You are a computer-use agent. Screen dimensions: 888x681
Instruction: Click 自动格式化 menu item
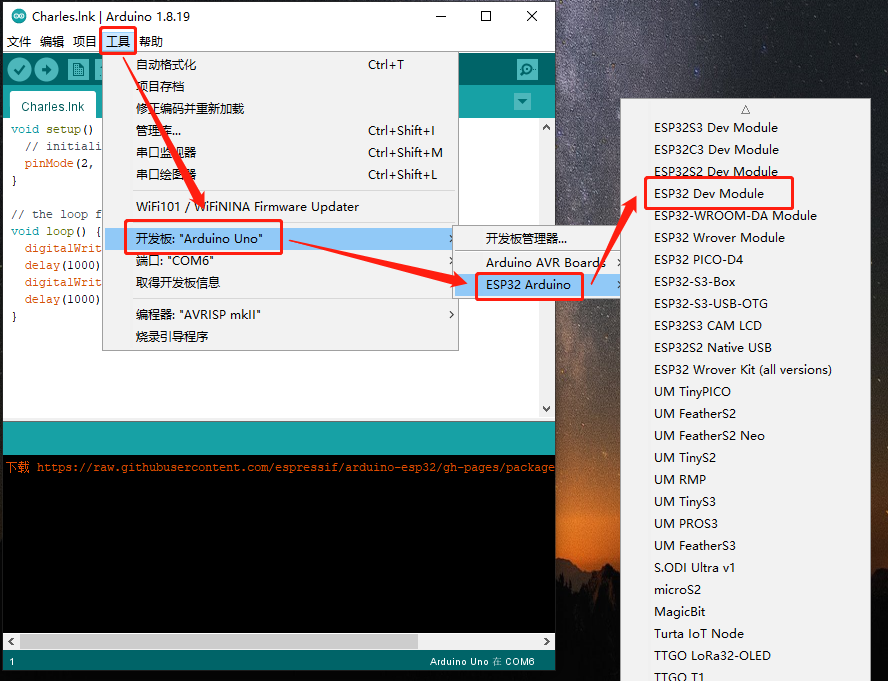(x=166, y=65)
